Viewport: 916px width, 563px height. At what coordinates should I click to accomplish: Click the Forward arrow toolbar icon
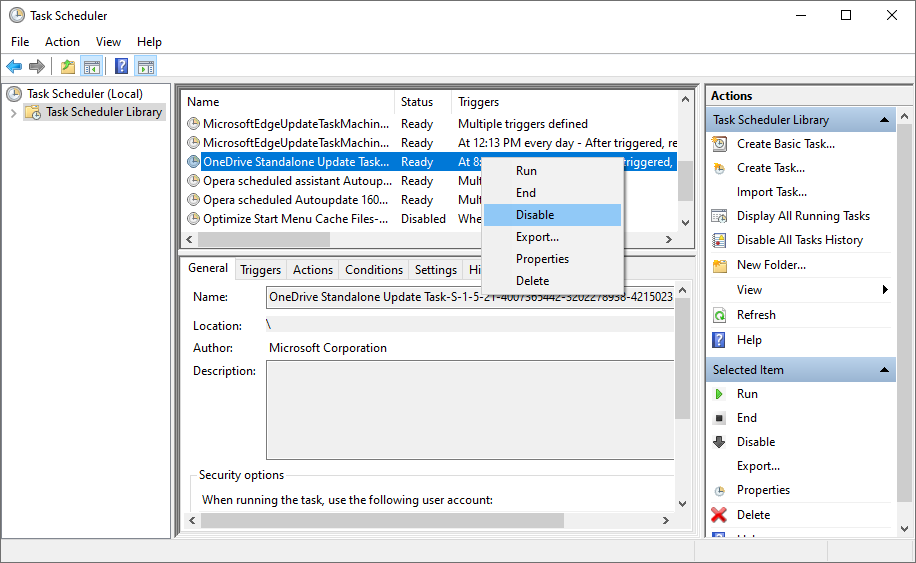tap(37, 67)
